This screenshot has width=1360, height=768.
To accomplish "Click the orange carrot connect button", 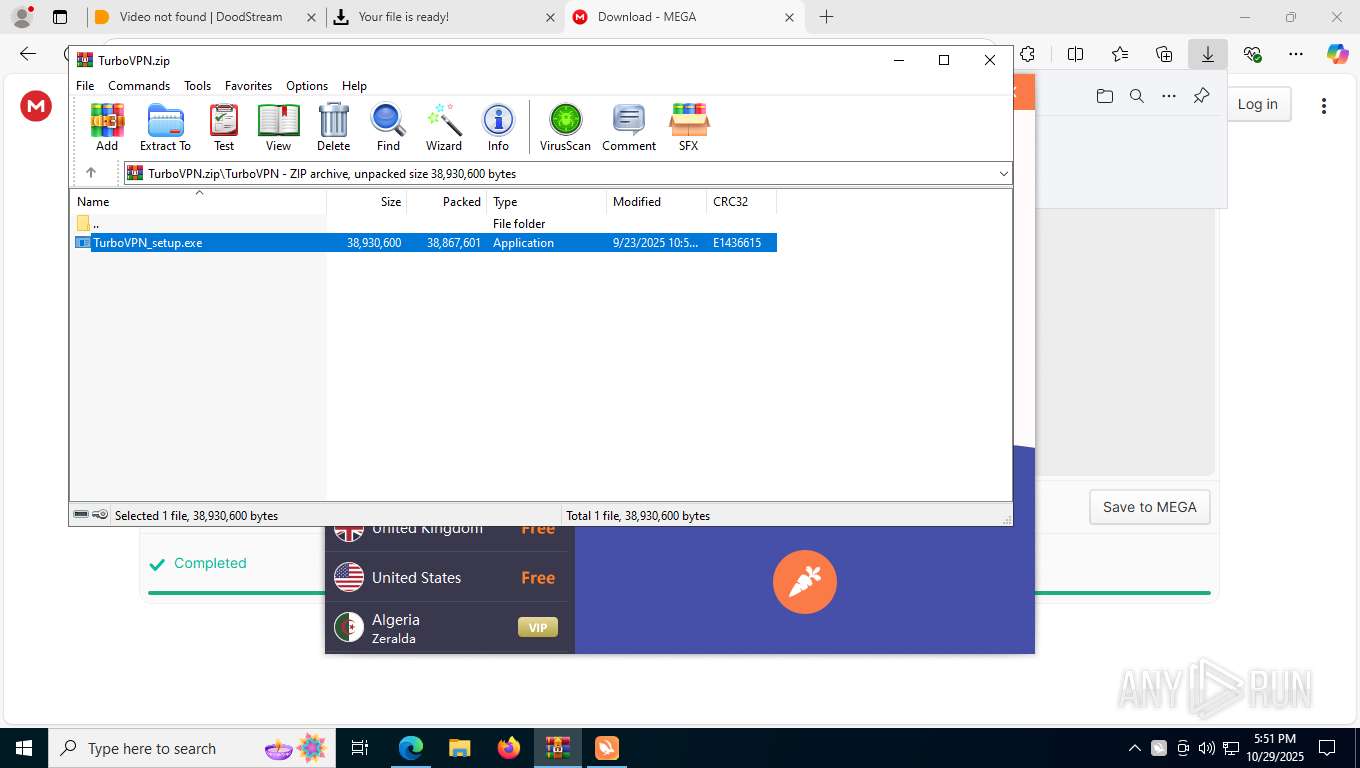I will pyautogui.click(x=805, y=582).
